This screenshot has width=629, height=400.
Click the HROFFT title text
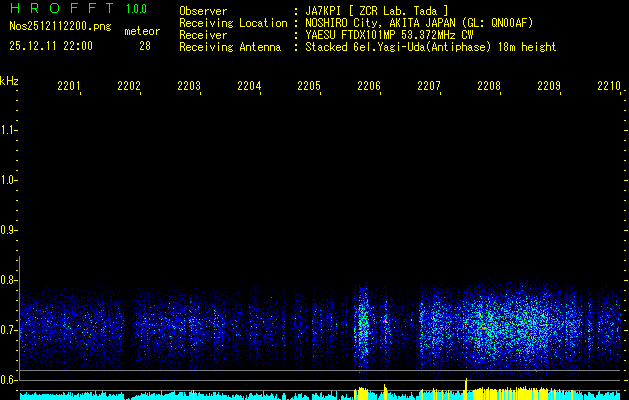(59, 10)
